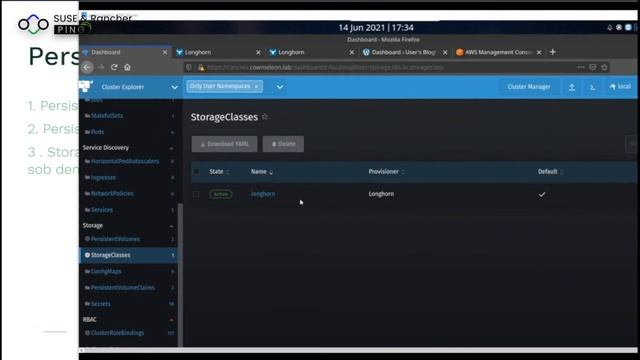Open the page actions three-dot menu
The image size is (640, 360).
[580, 67]
